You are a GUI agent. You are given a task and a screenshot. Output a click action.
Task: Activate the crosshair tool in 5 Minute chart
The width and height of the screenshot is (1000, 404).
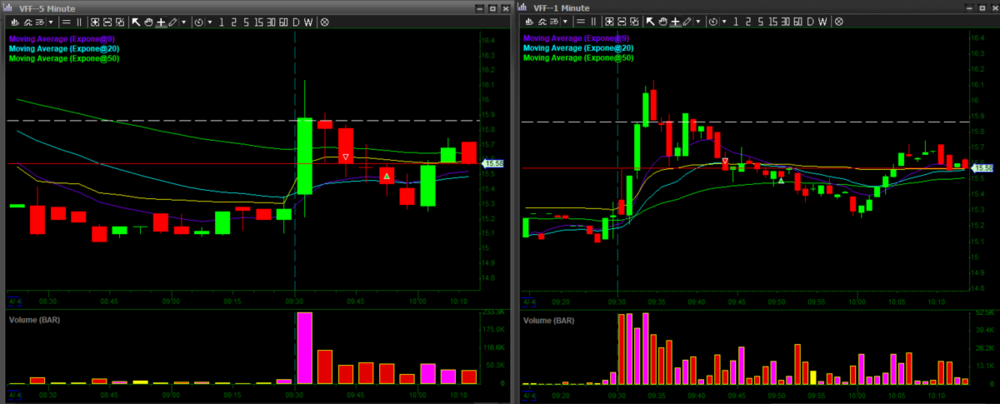point(160,22)
